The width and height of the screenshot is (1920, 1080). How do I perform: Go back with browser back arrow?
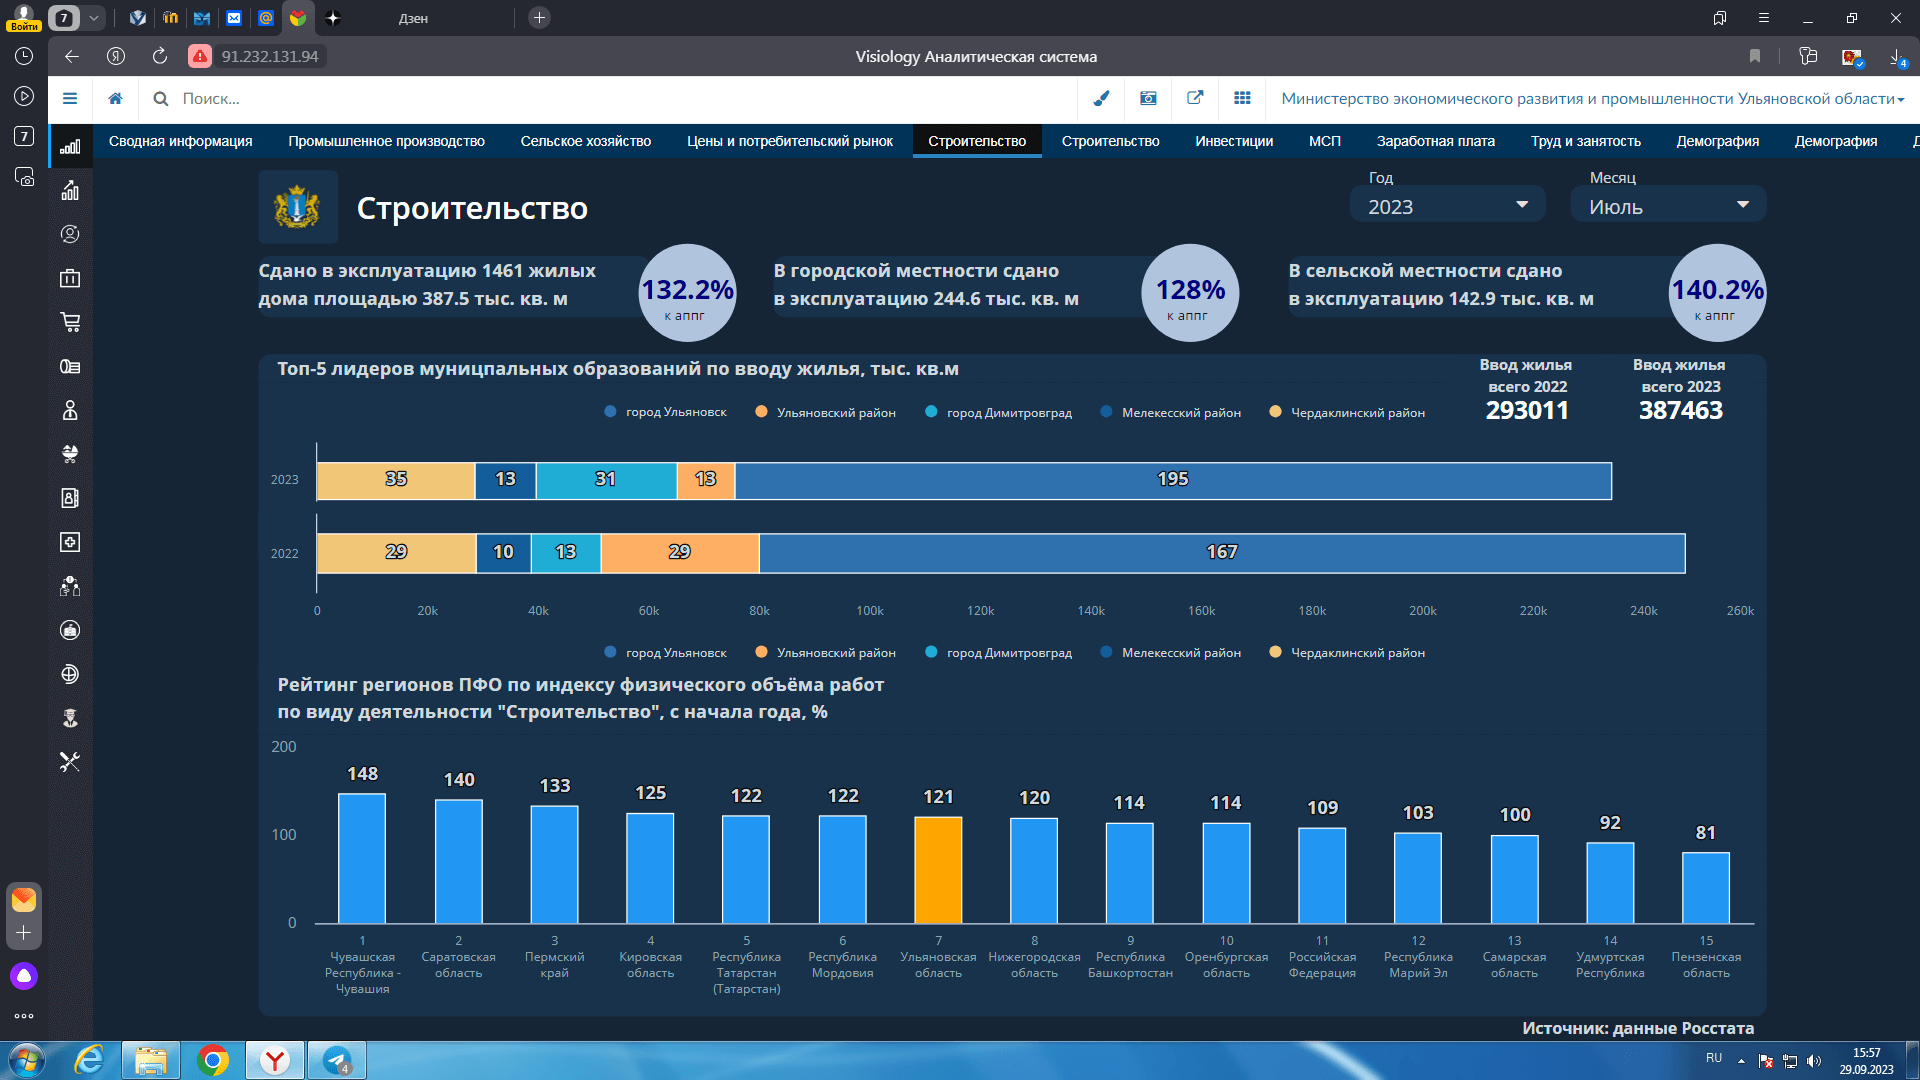pyautogui.click(x=72, y=56)
